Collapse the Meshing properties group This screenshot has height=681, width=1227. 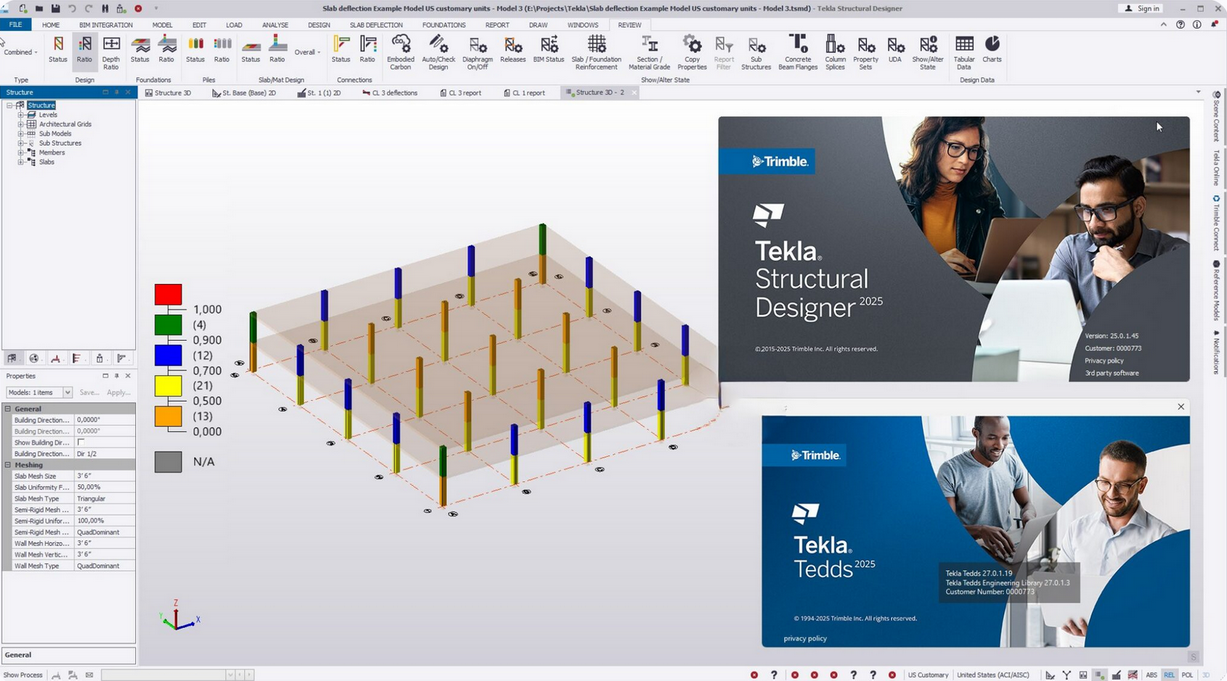point(8,465)
